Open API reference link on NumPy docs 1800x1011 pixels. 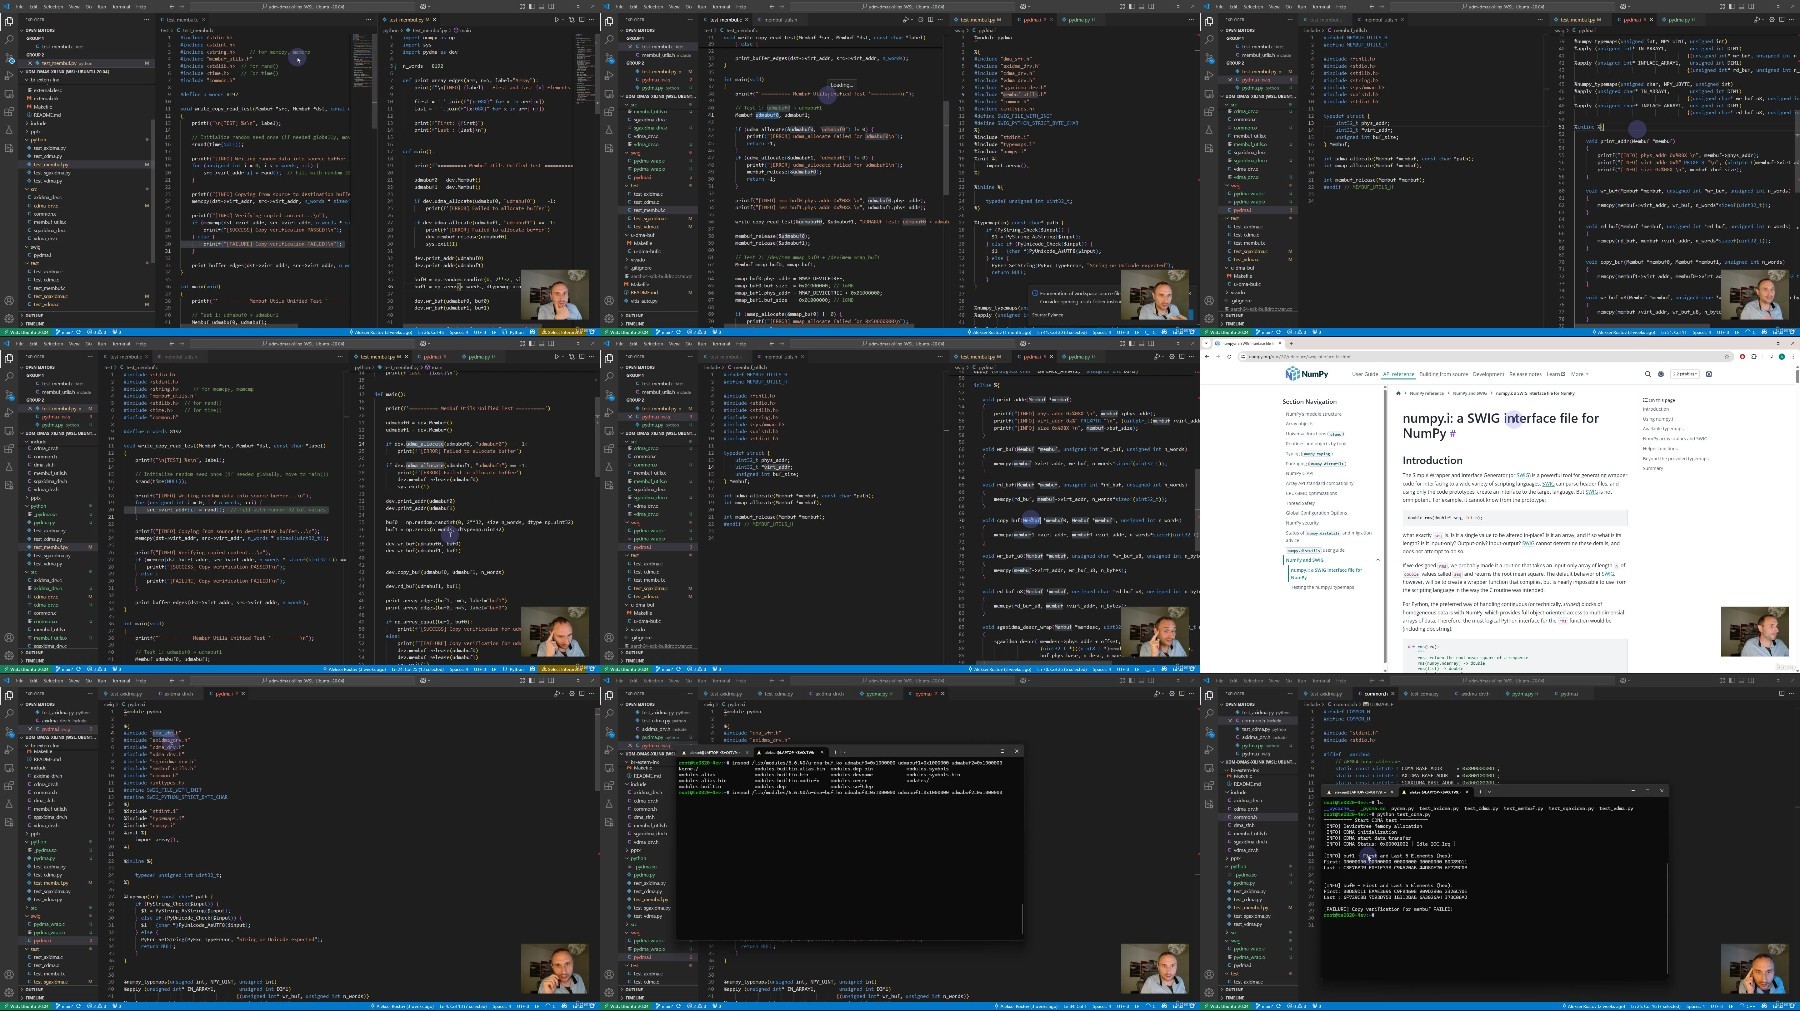1399,374
